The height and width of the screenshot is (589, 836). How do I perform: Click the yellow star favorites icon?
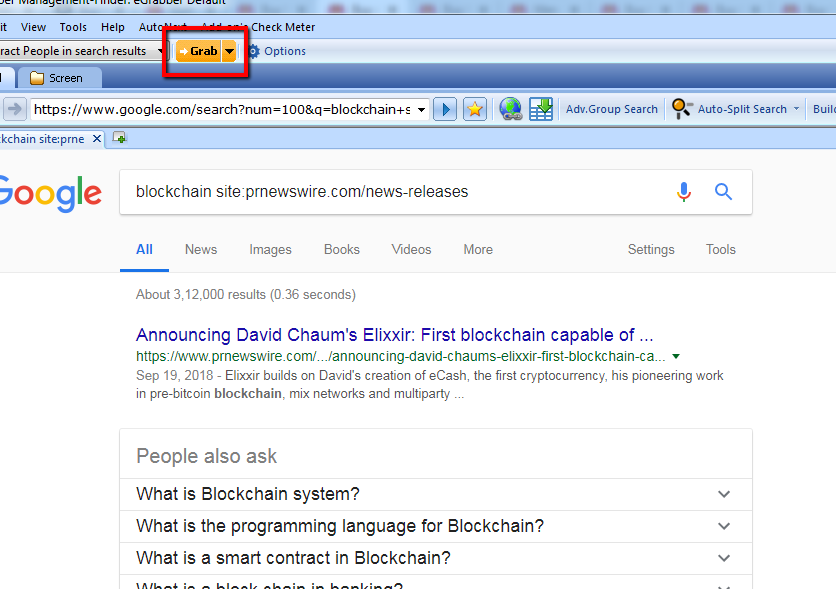point(475,109)
